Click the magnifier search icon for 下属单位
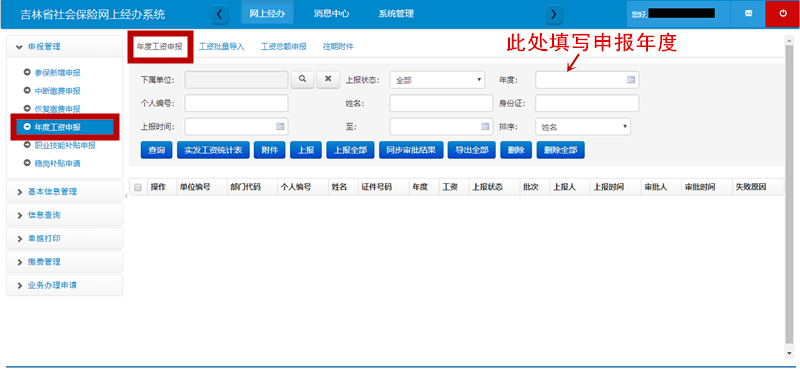The width and height of the screenshot is (800, 369). tap(303, 79)
